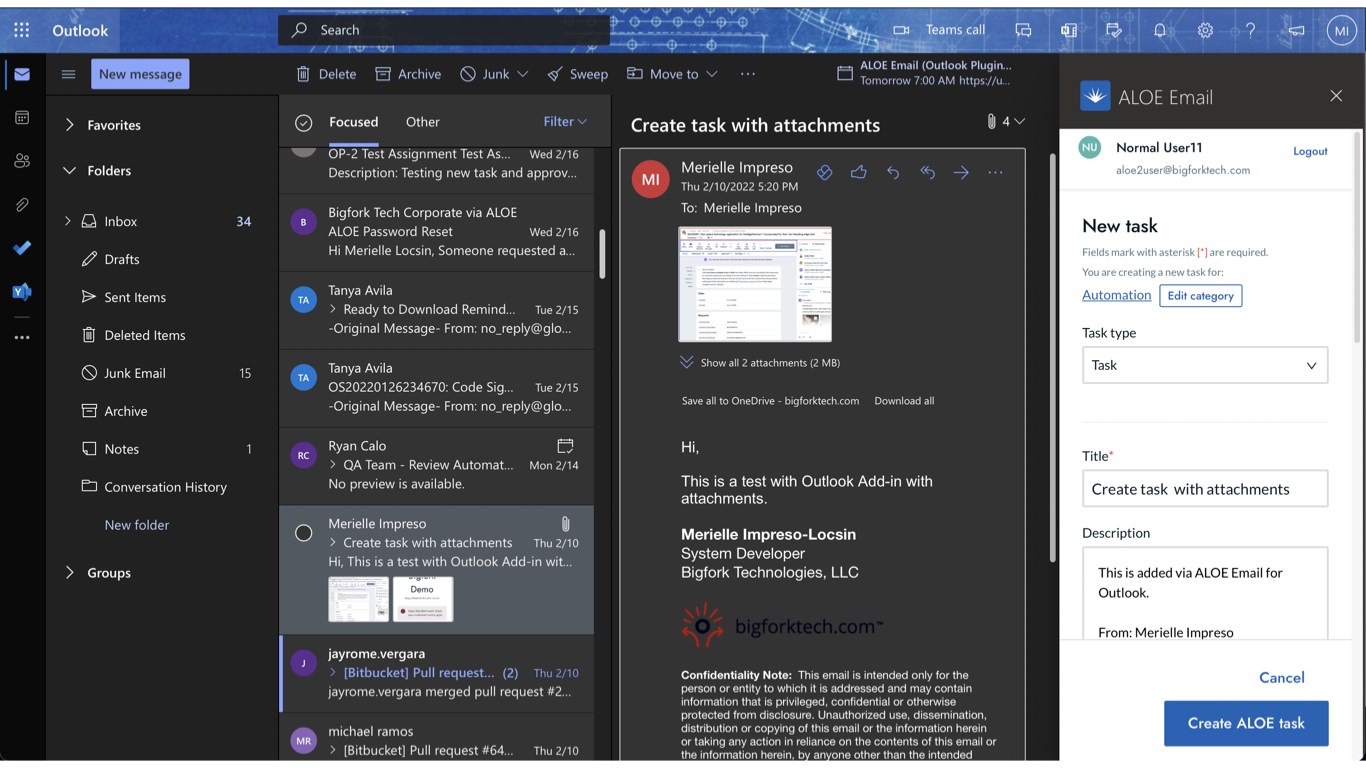This screenshot has width=1366, height=768.
Task: Click the Create ALOE task button
Action: [1246, 723]
